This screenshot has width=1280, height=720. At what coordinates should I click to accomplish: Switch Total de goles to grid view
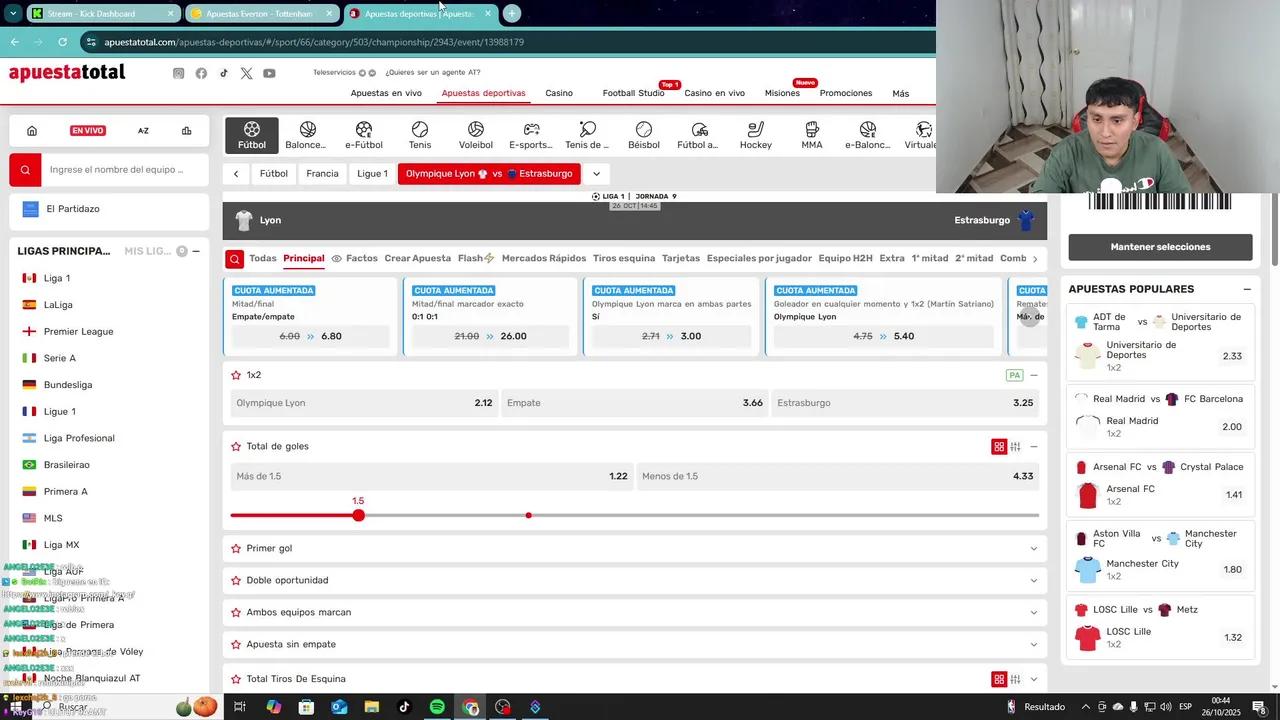[998, 447]
